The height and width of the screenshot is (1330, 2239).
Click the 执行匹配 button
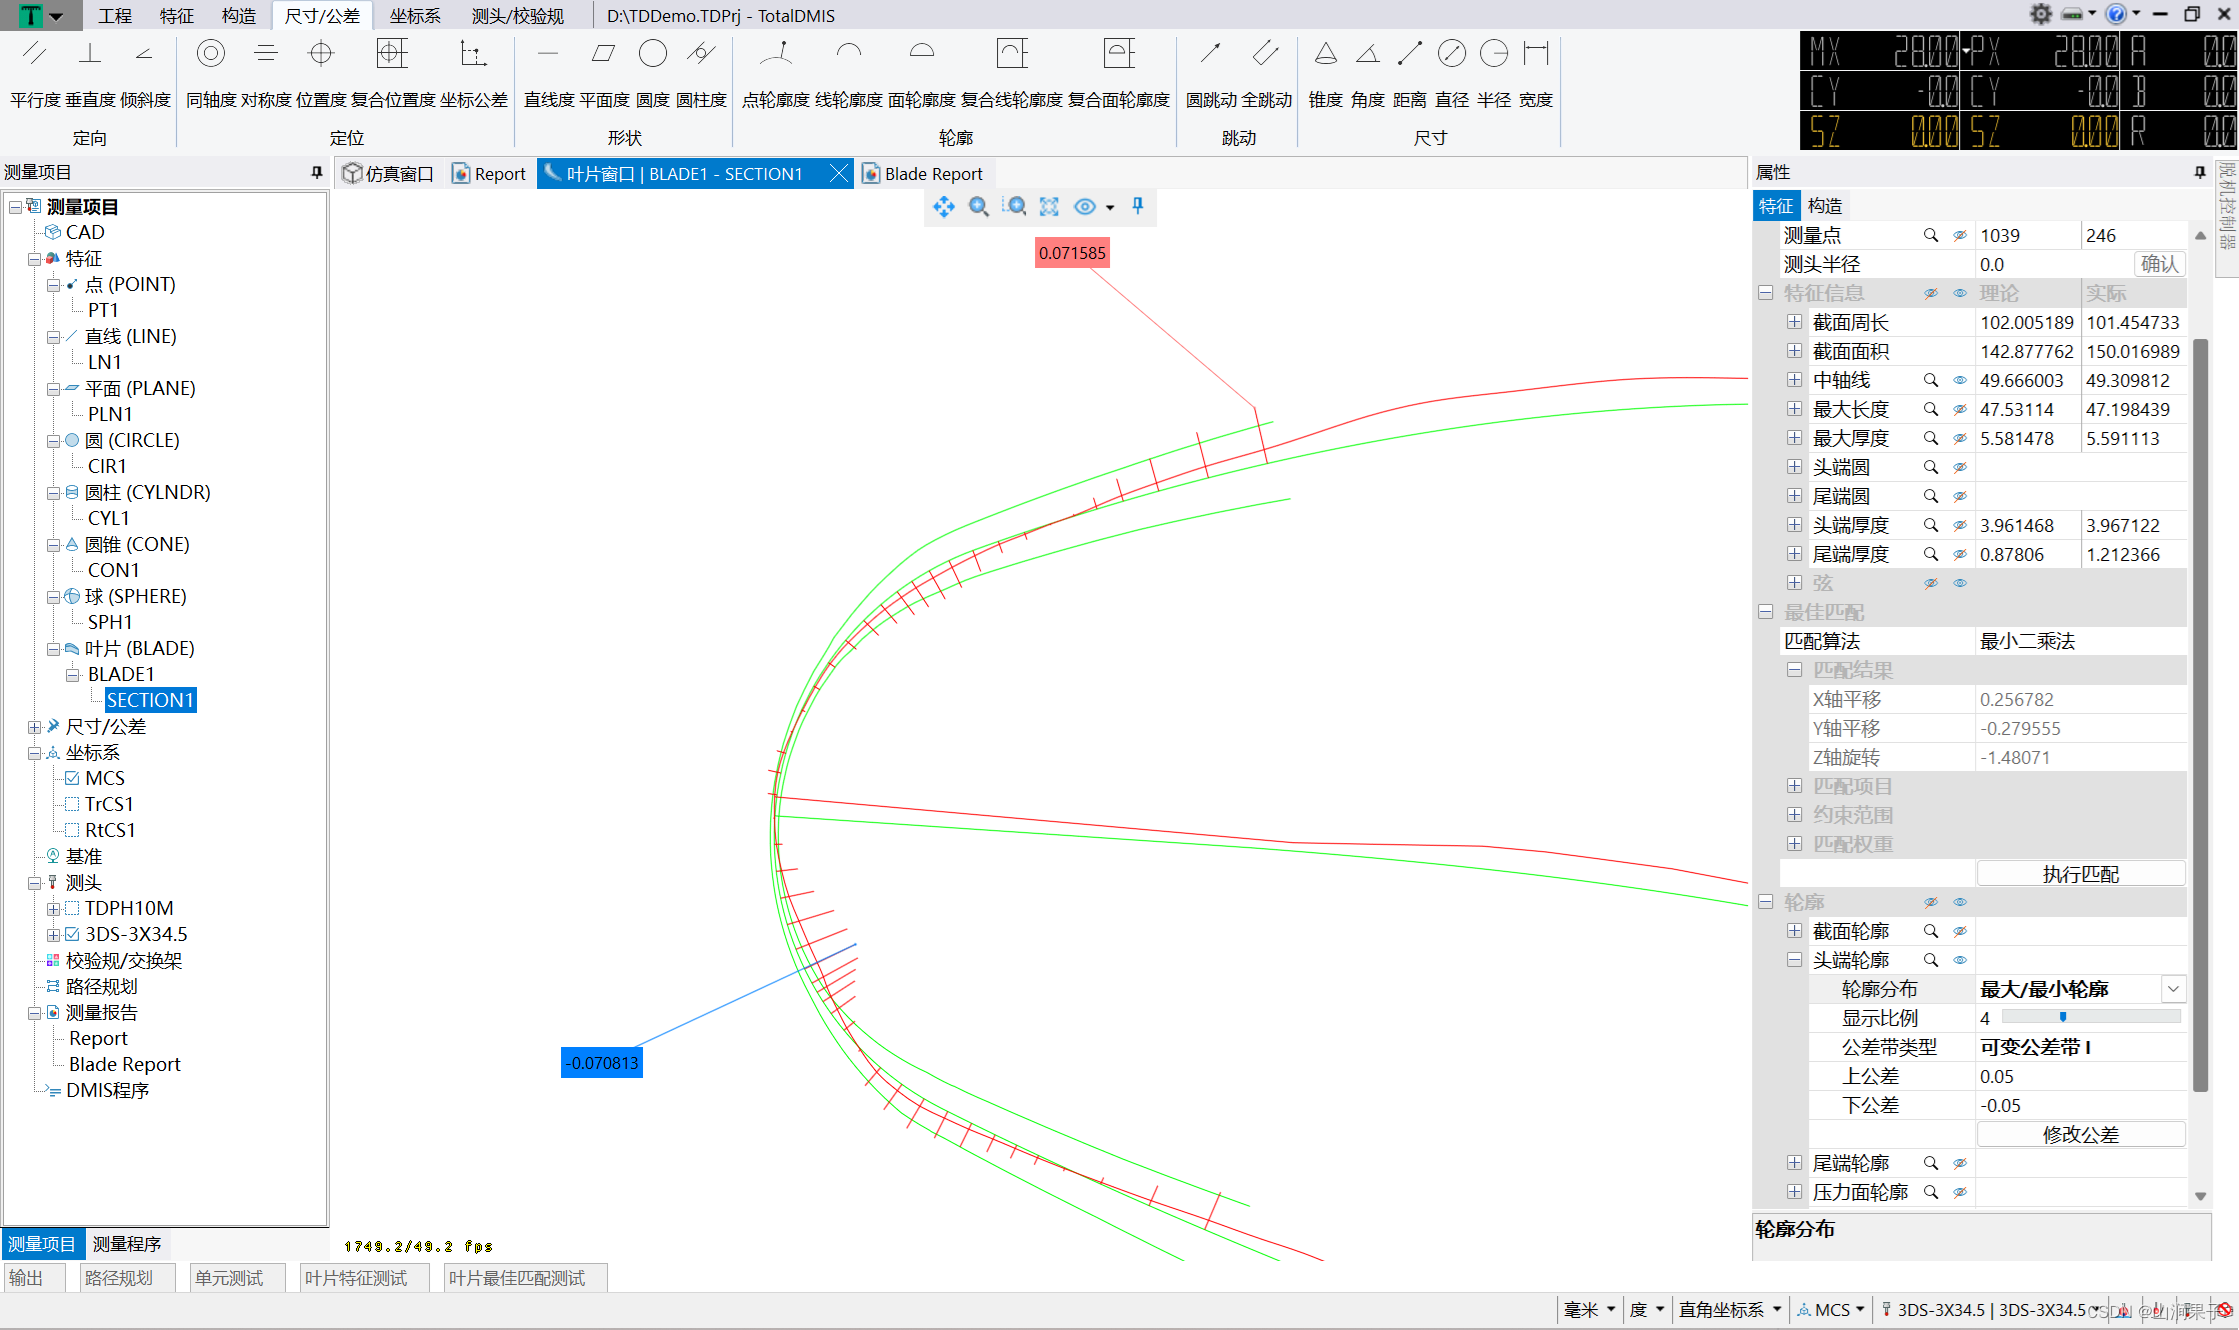click(x=2080, y=874)
